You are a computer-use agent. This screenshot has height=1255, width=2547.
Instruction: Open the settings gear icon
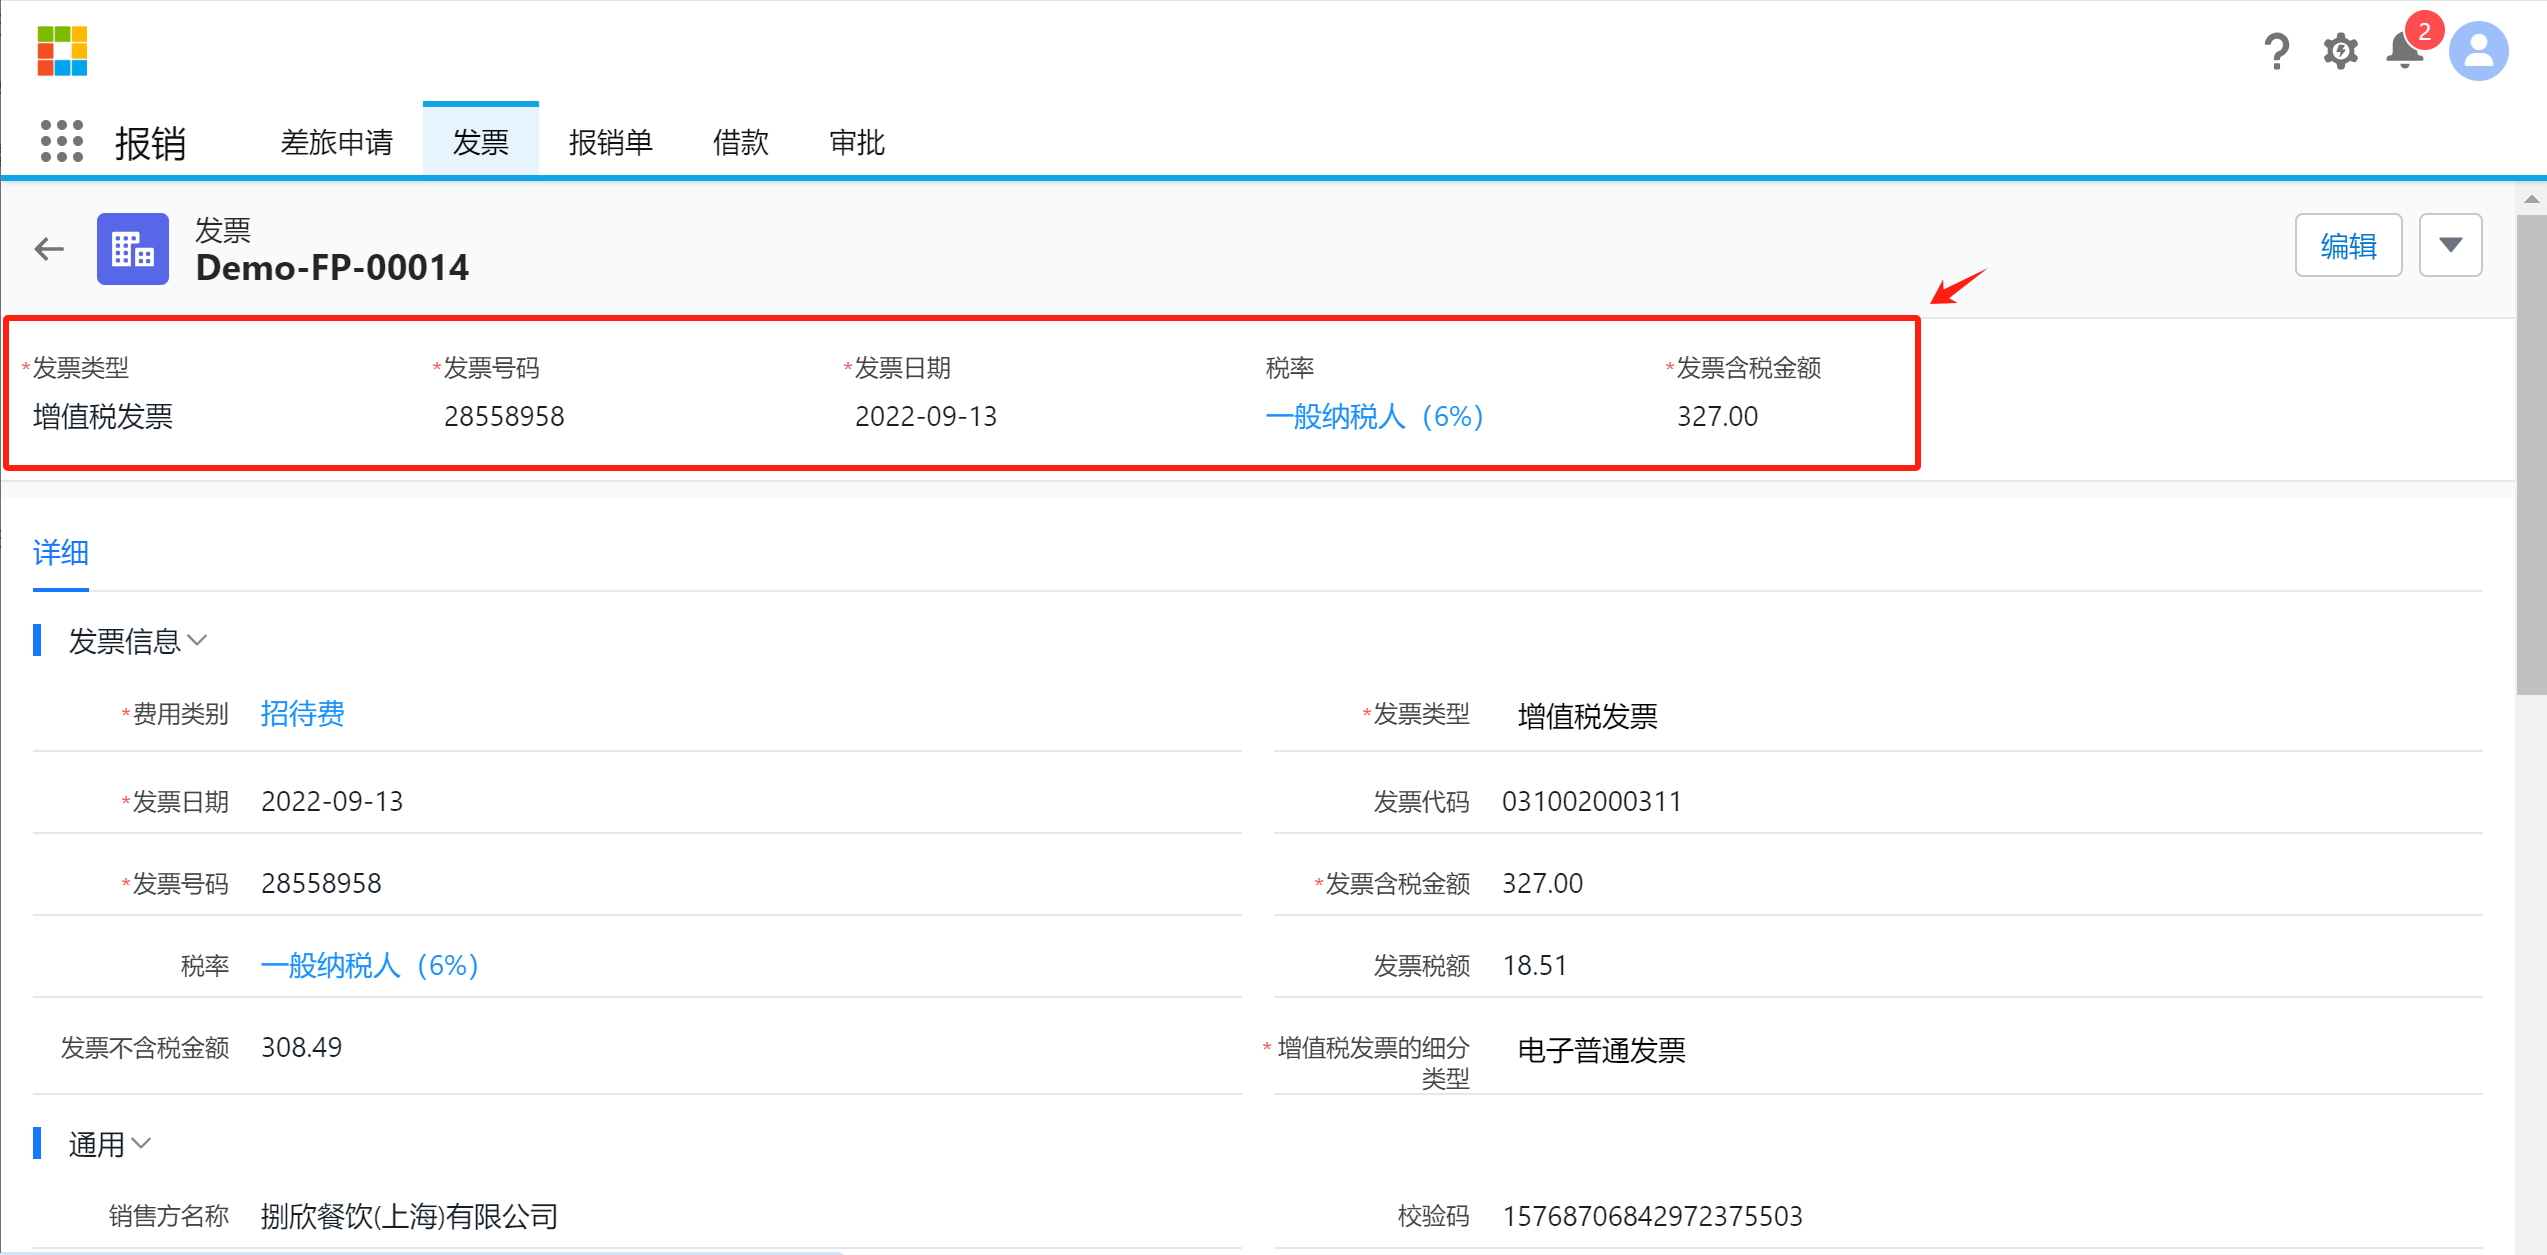click(2340, 51)
